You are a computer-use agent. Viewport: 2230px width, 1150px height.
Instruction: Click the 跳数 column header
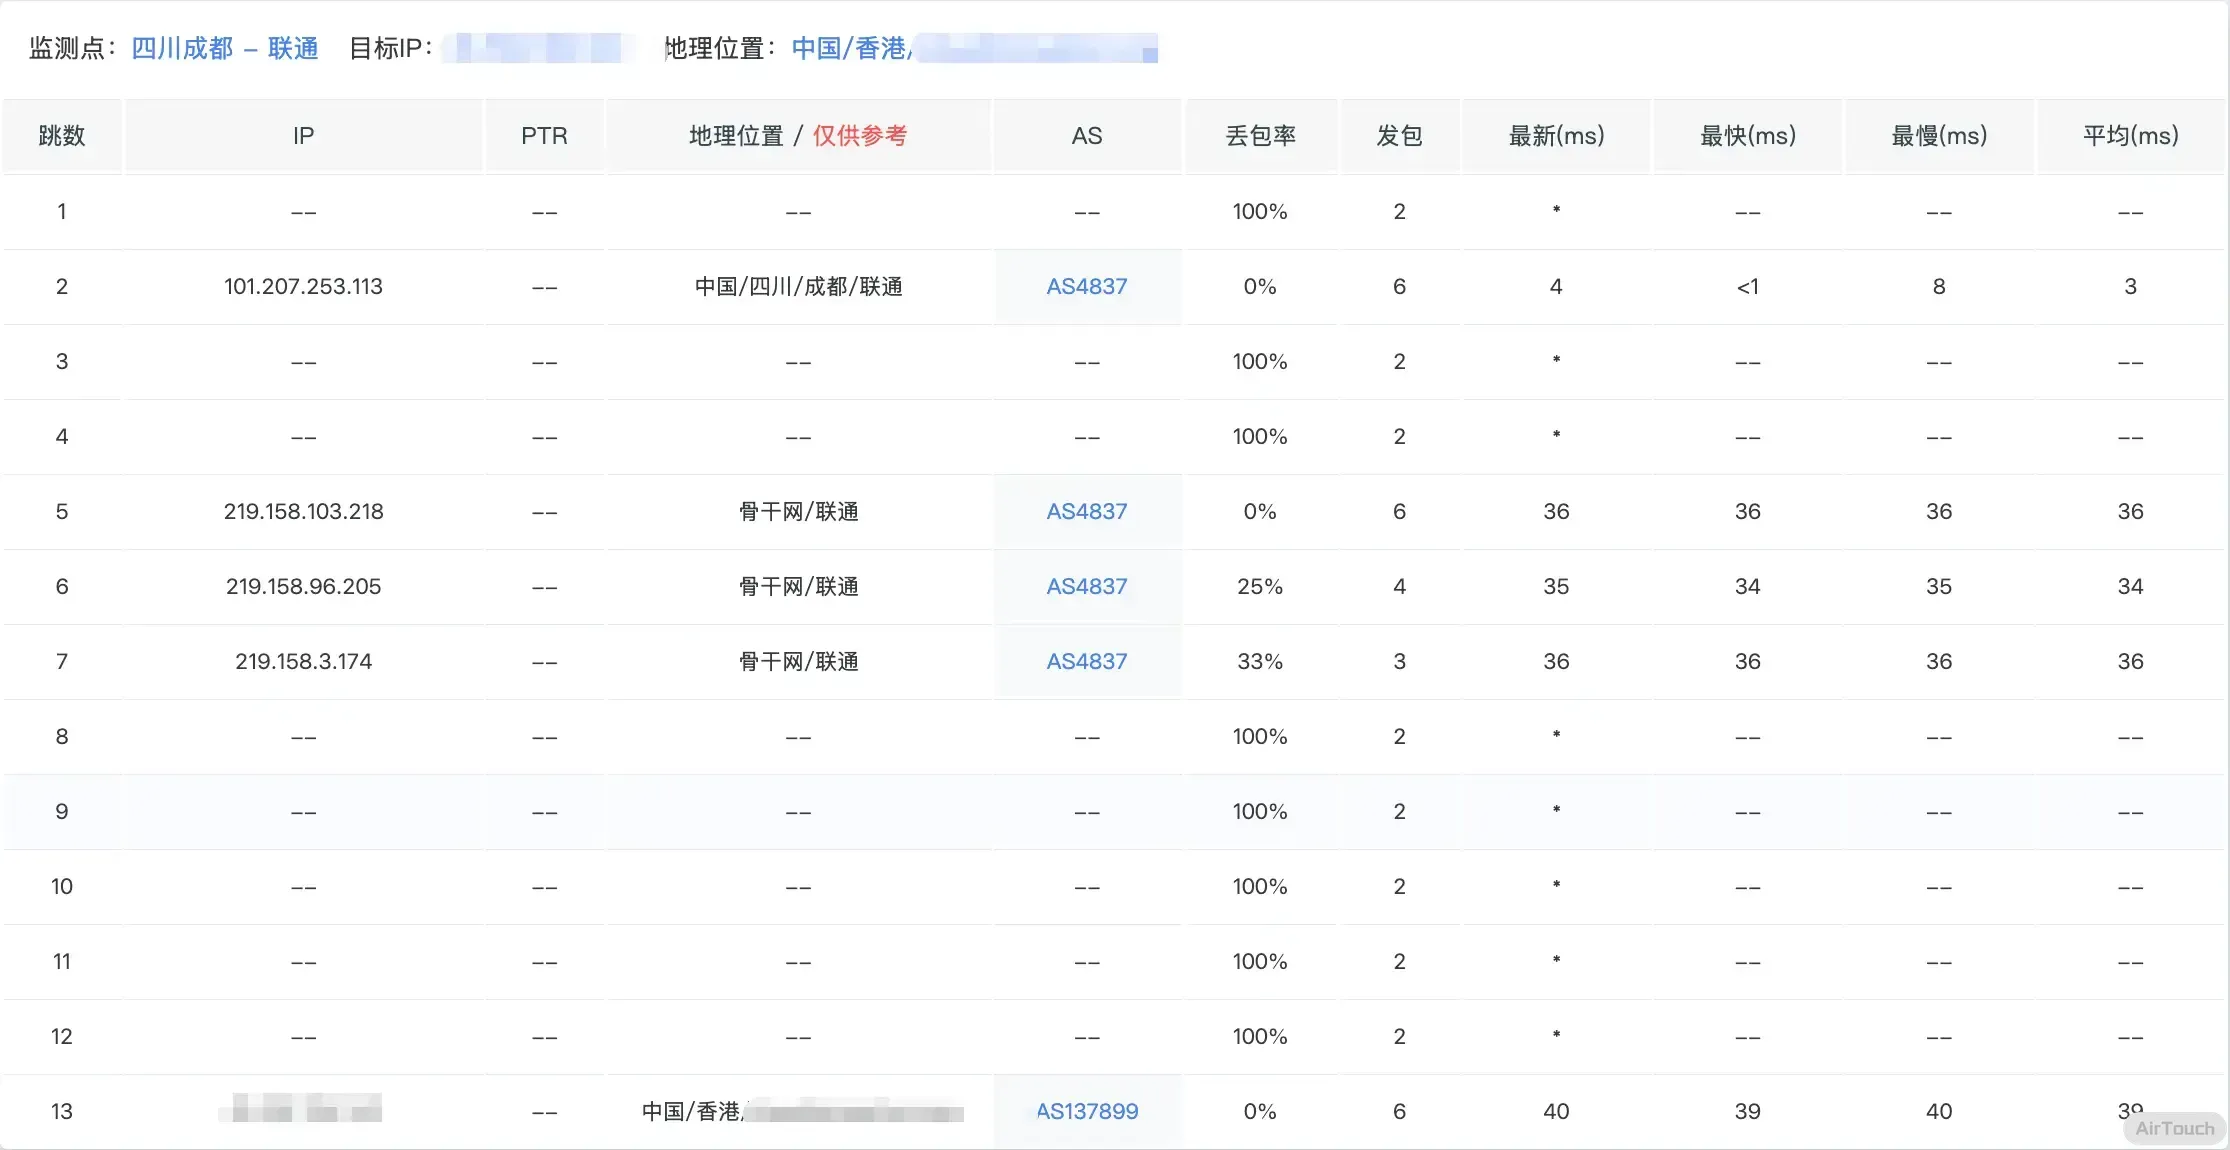(62, 136)
